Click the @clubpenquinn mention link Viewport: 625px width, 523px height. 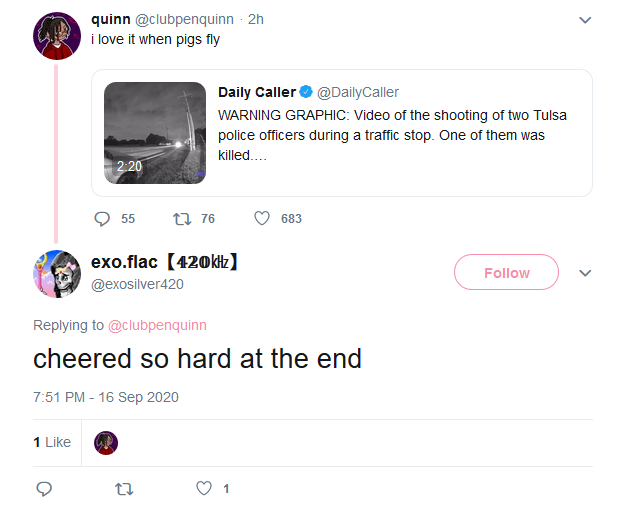[x=155, y=325]
